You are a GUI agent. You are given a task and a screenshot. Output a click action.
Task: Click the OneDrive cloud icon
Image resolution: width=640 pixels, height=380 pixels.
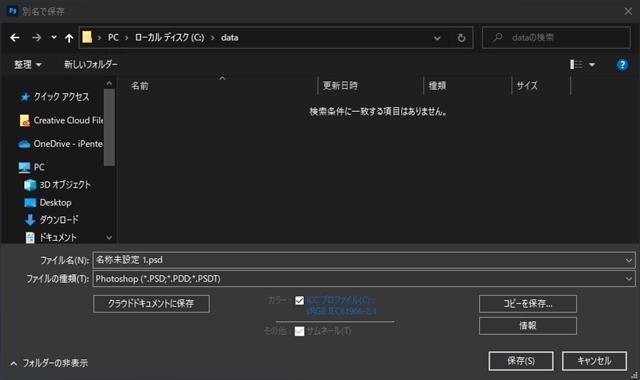click(x=24, y=144)
